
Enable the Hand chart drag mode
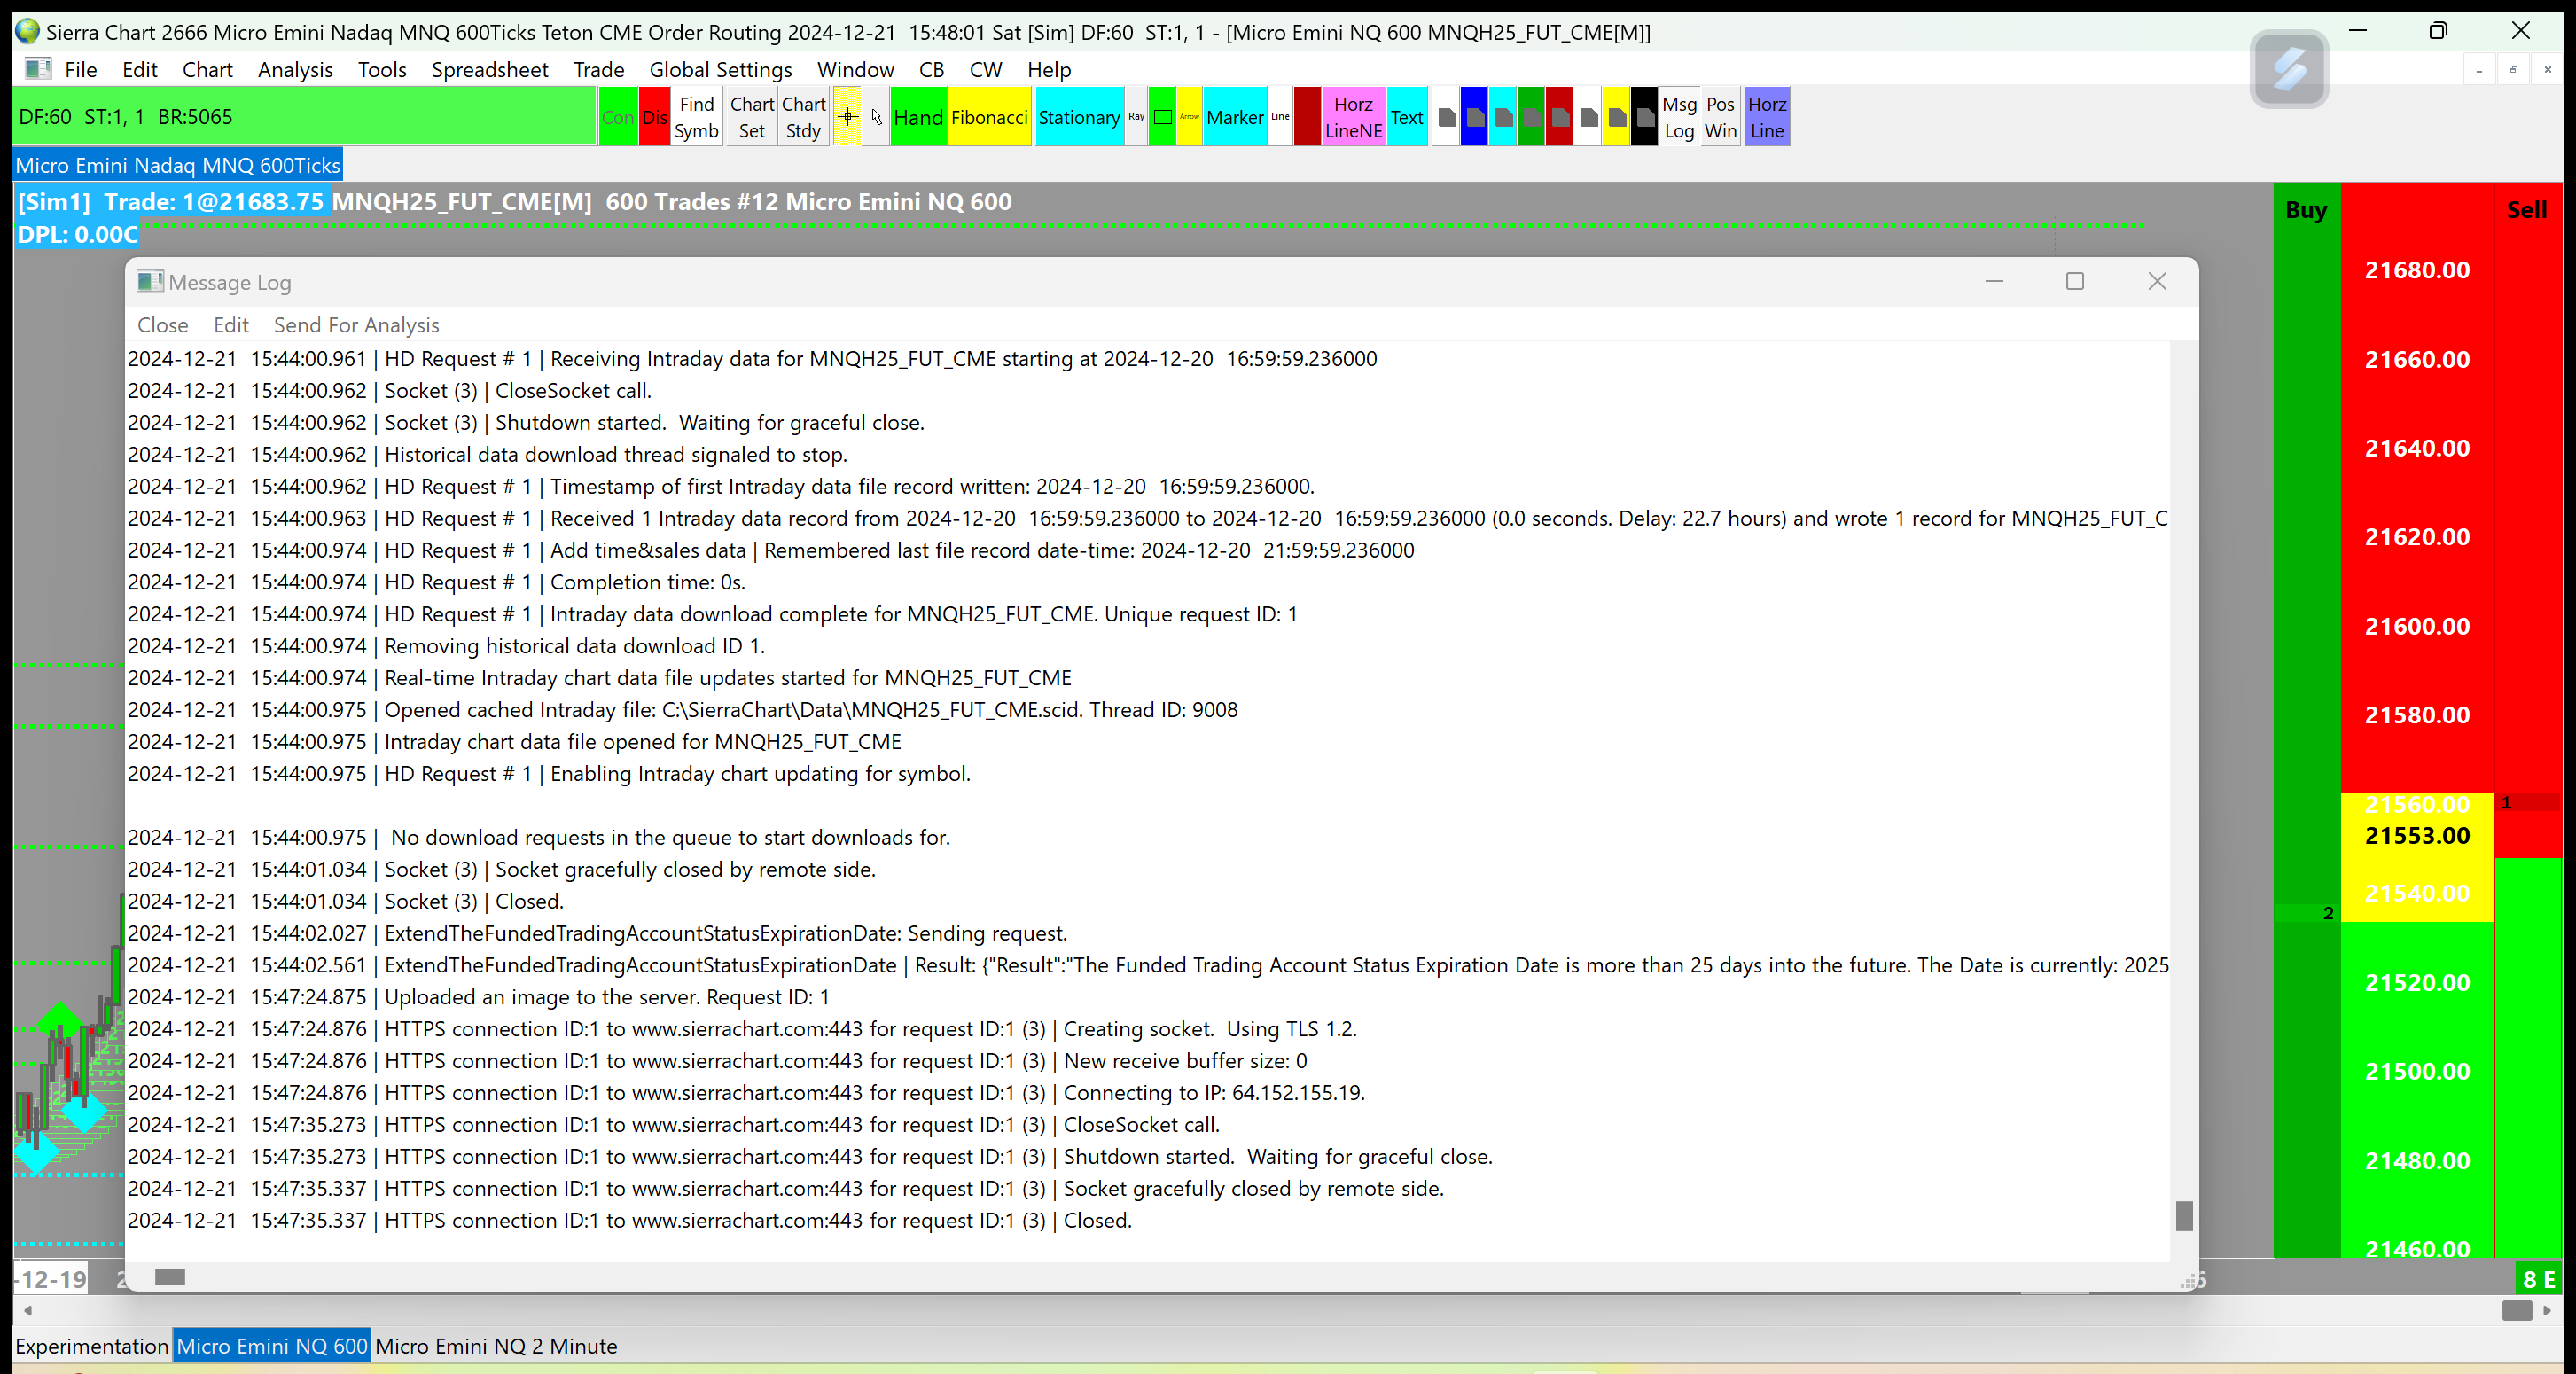pos(917,117)
